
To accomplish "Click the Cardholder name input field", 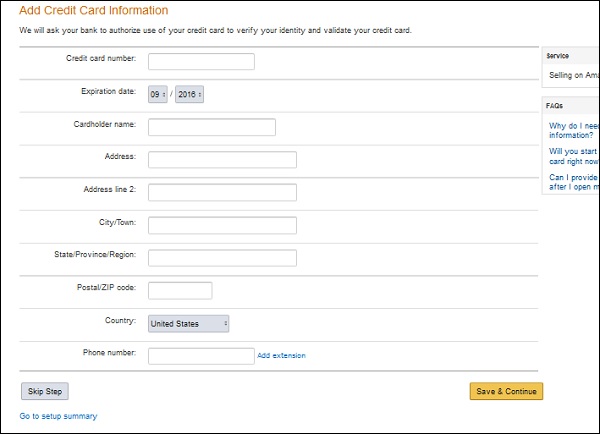I will pyautogui.click(x=211, y=127).
